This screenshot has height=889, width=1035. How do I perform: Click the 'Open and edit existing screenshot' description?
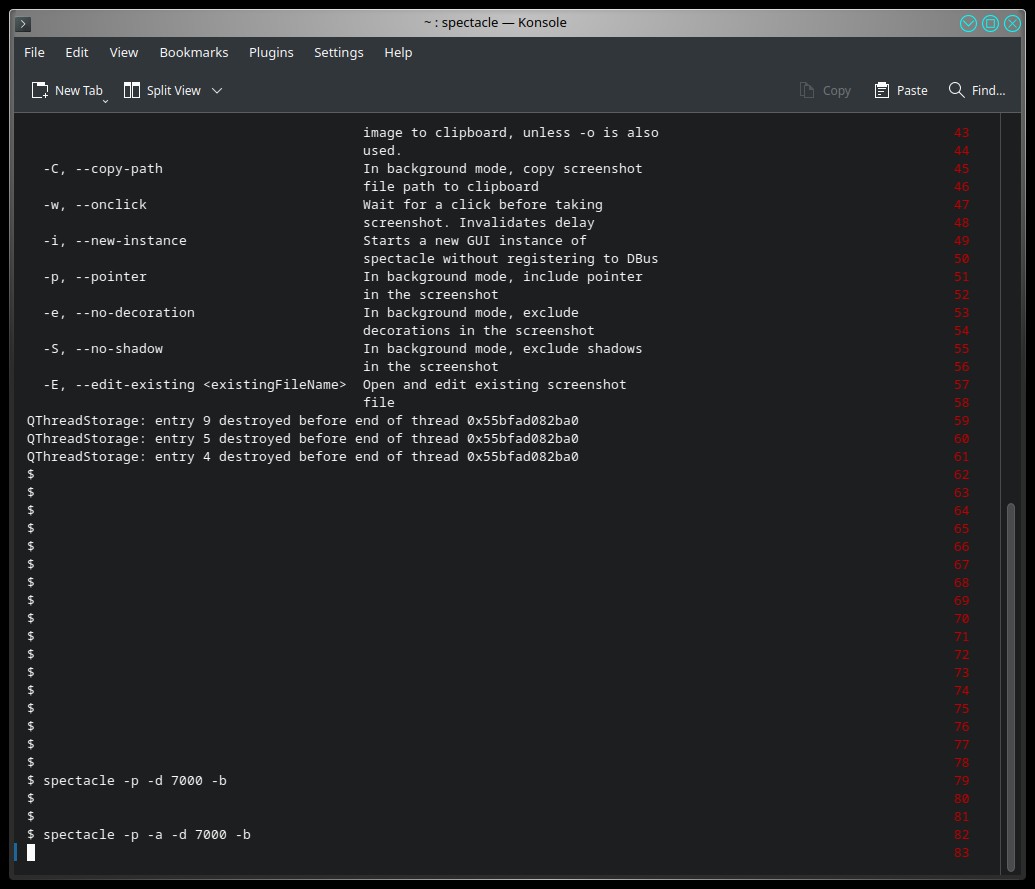494,385
